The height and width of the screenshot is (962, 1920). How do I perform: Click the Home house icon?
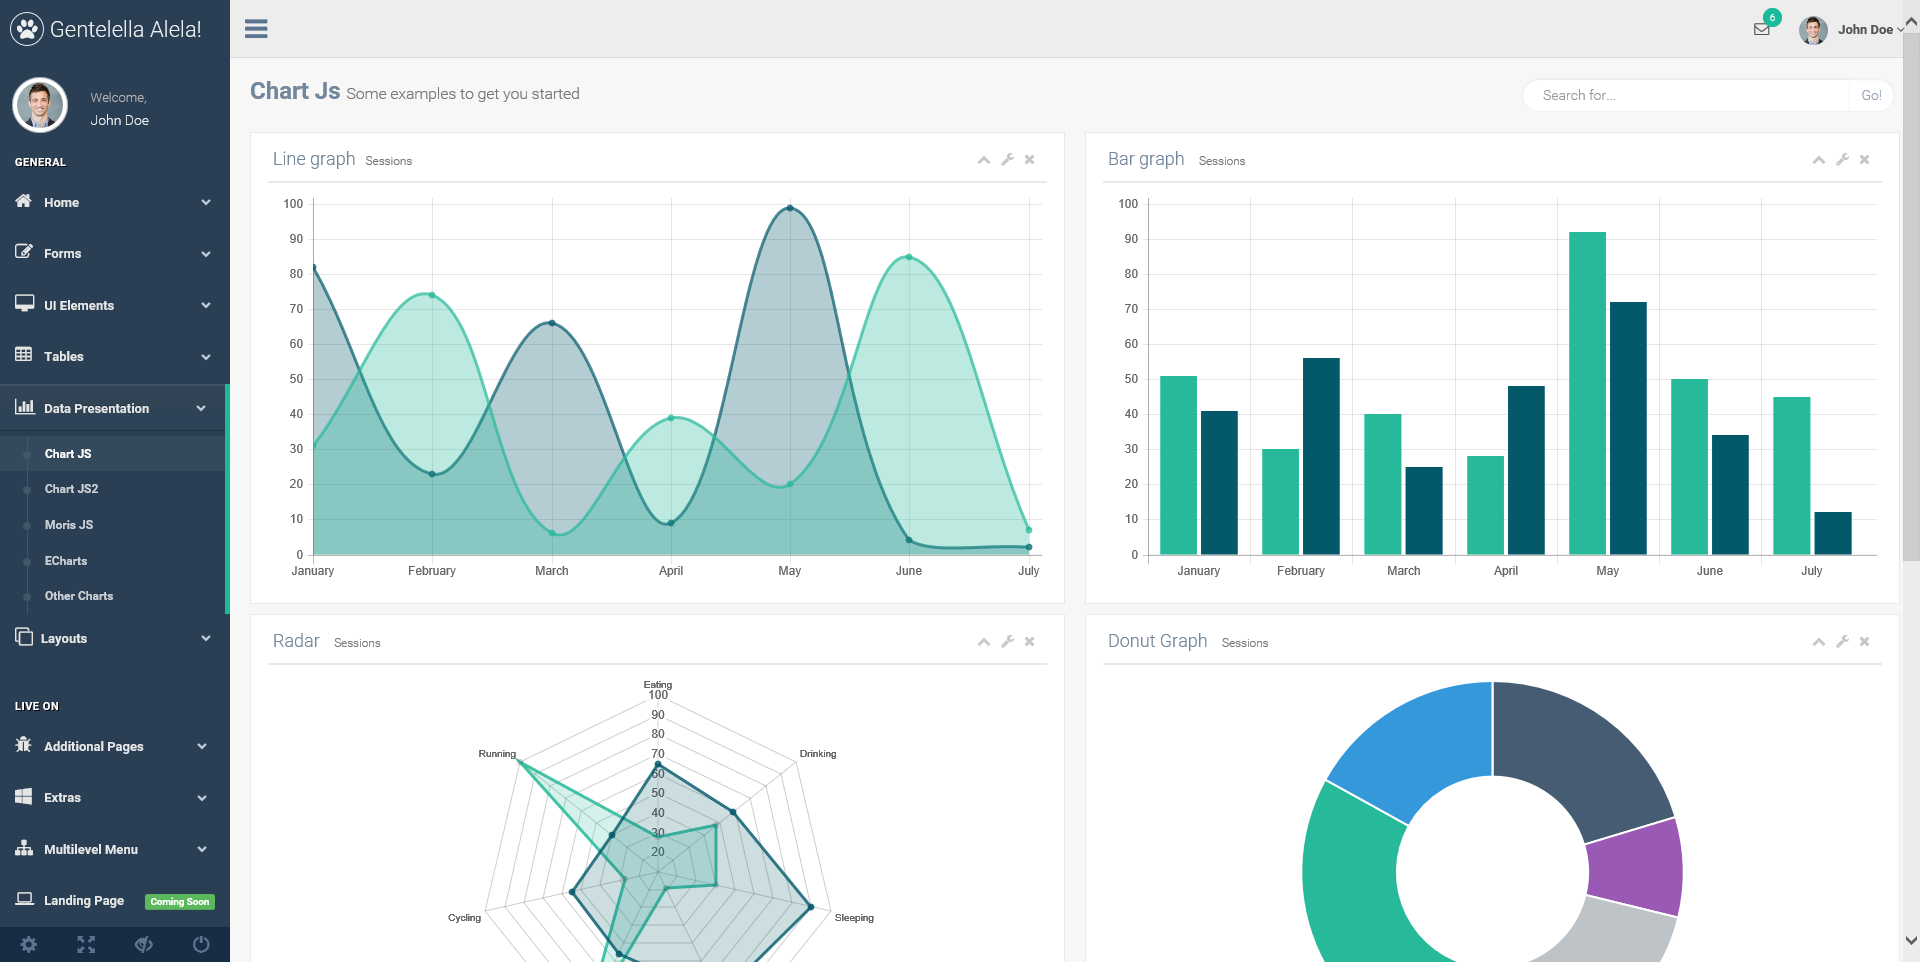point(24,201)
